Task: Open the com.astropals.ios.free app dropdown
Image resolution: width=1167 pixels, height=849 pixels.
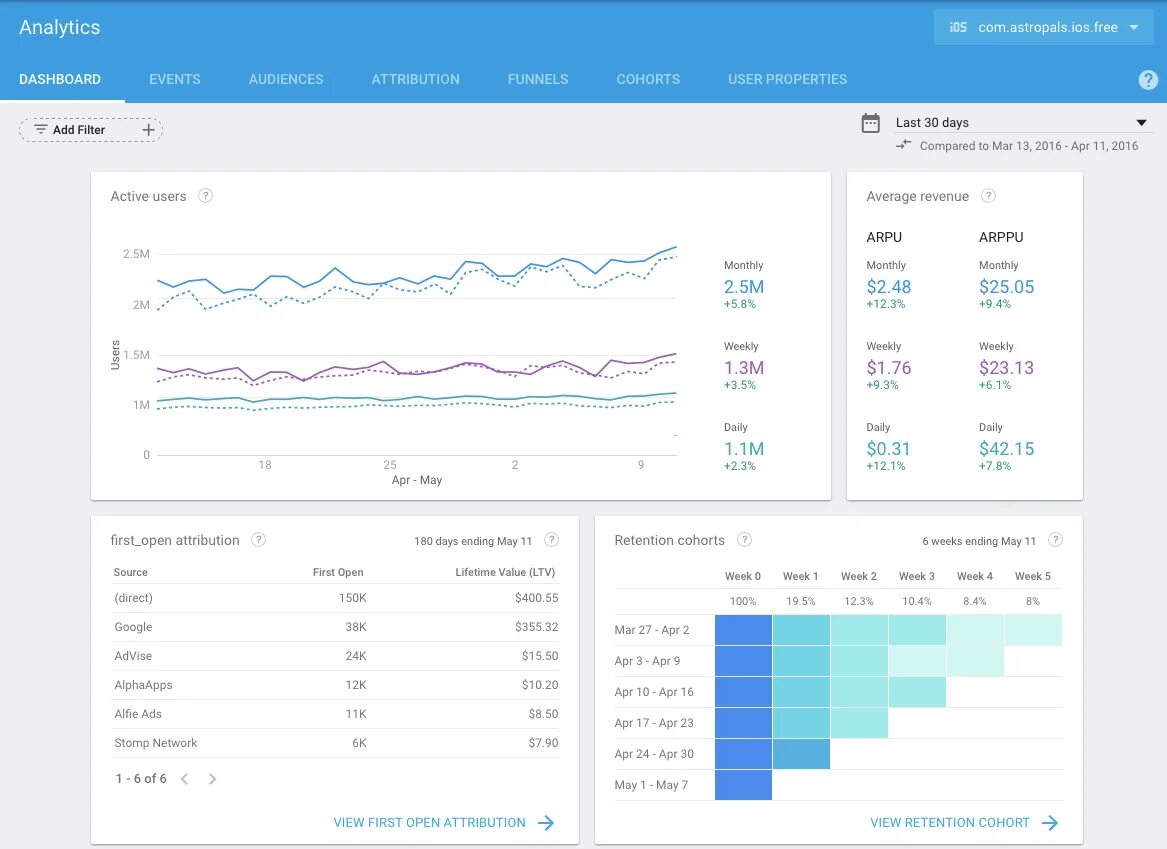Action: tap(1043, 28)
